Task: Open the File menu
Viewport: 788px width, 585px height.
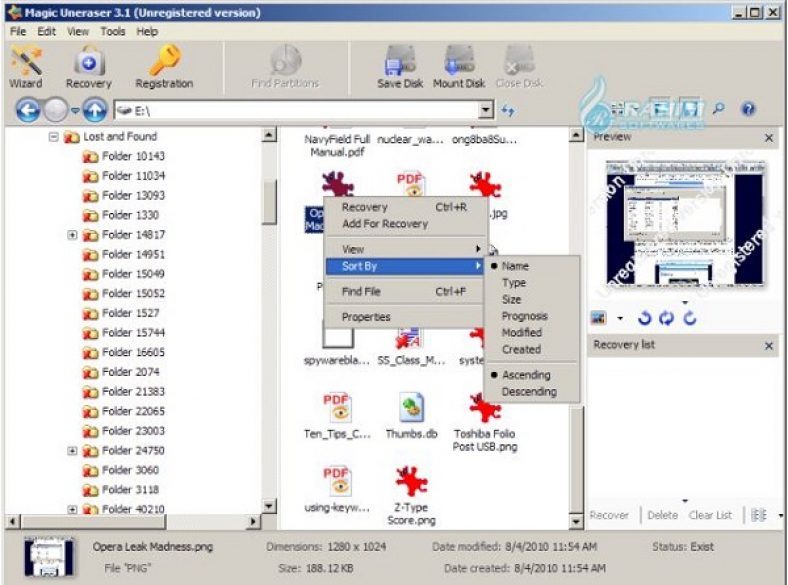Action: point(18,32)
